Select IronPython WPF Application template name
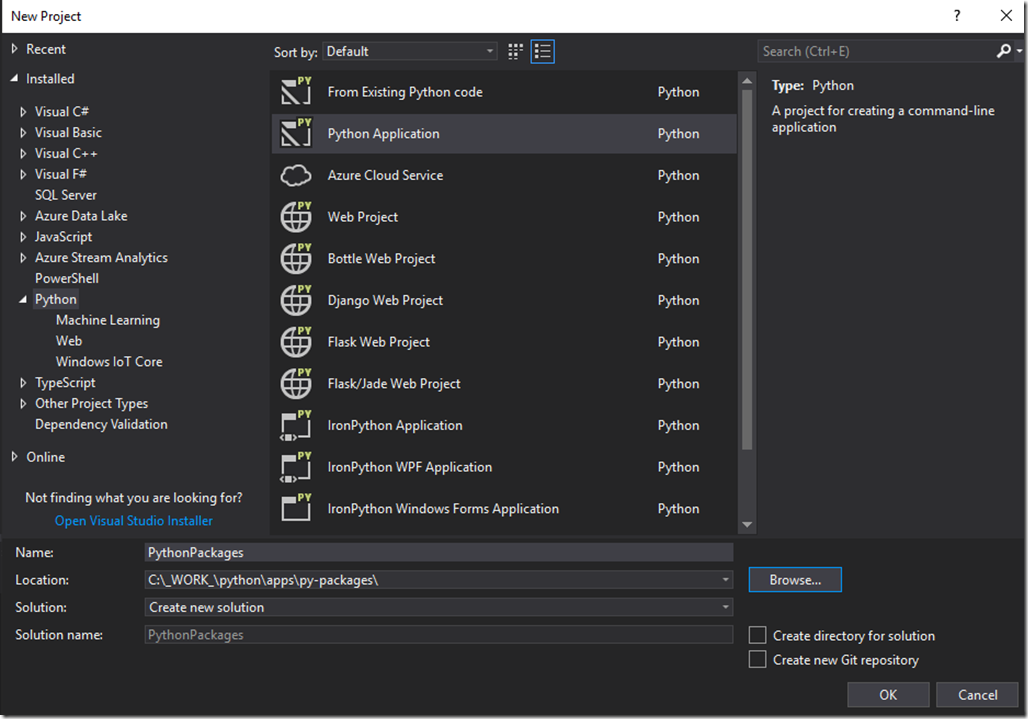1028x719 pixels. pos(410,467)
